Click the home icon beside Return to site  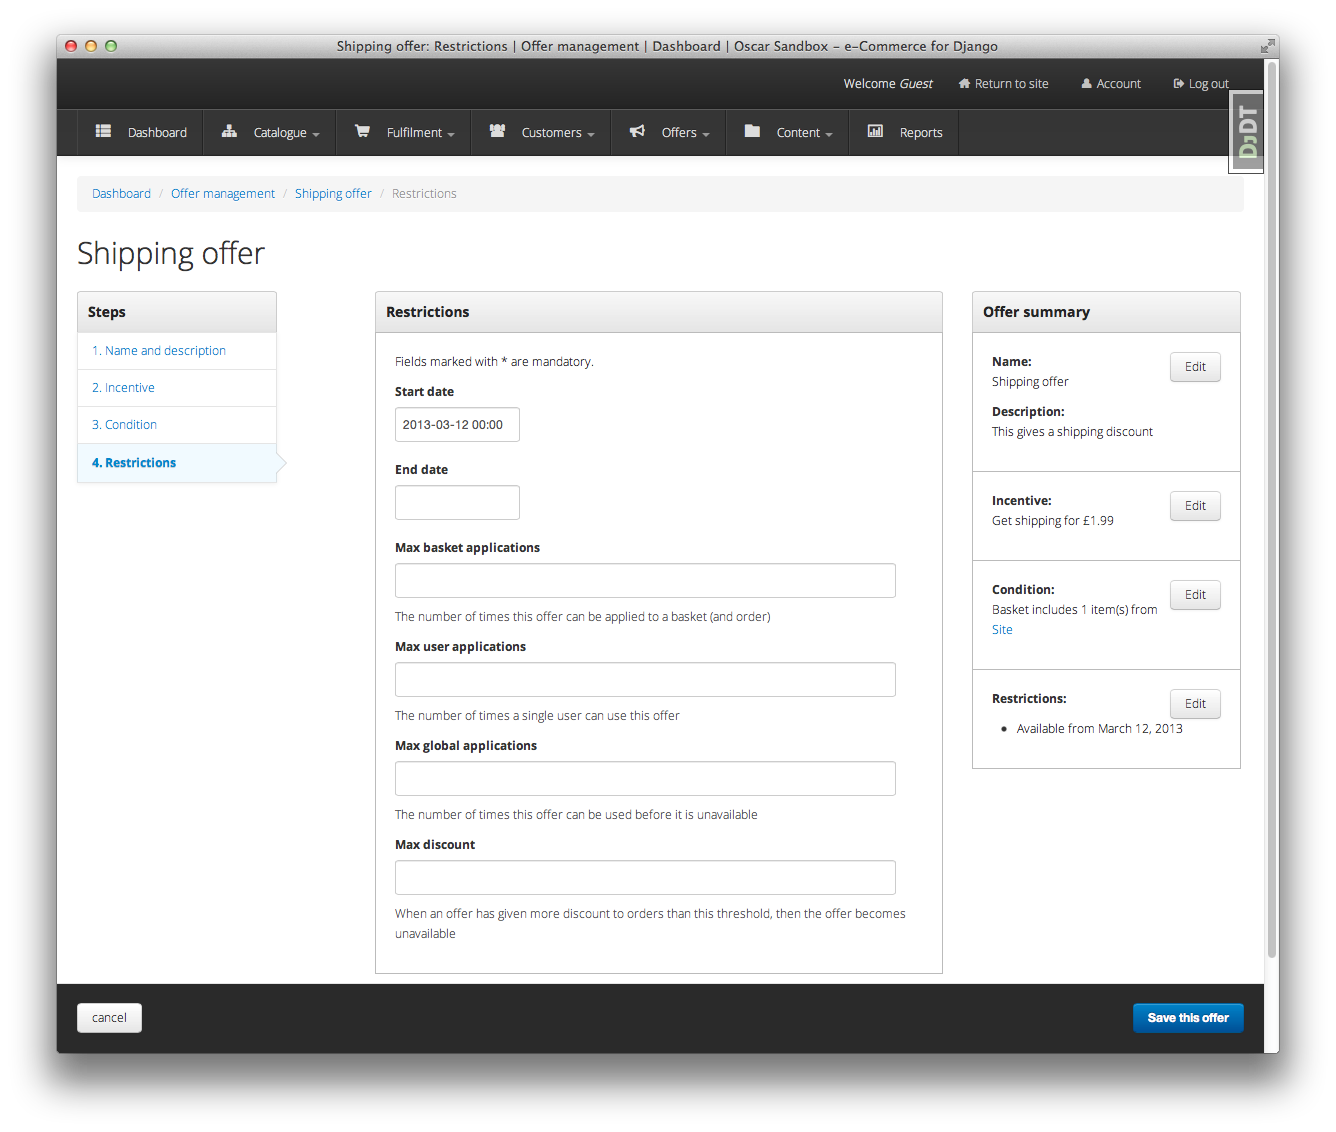tap(965, 84)
